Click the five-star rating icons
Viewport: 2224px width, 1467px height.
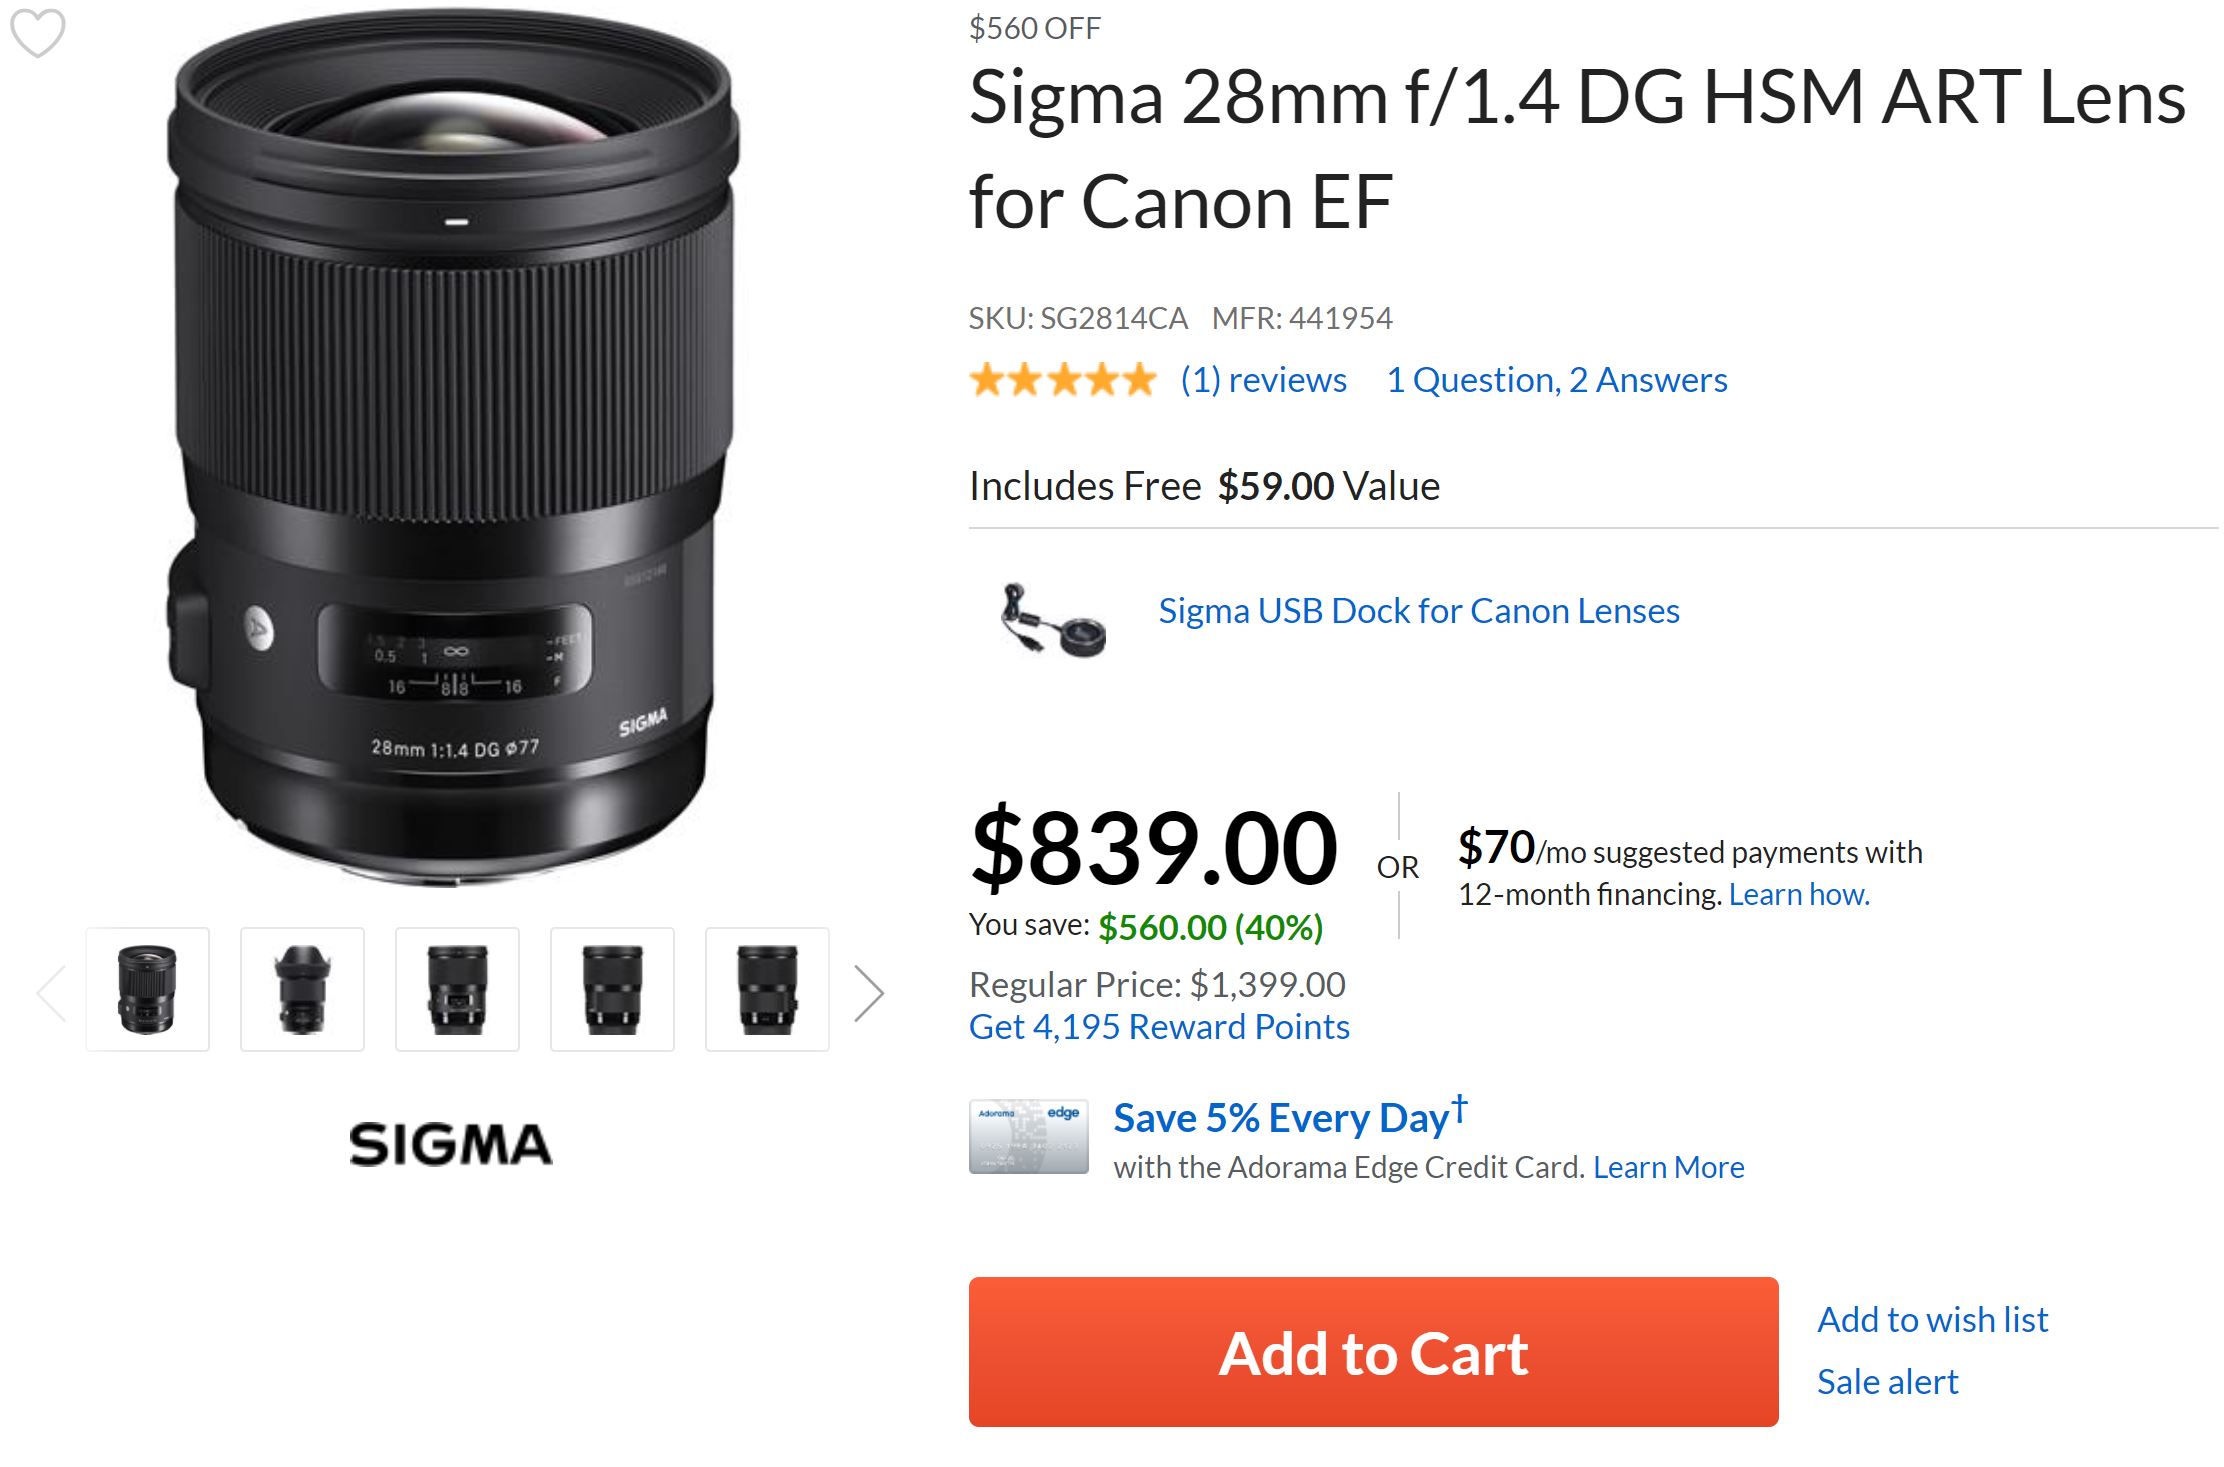(x=1062, y=380)
